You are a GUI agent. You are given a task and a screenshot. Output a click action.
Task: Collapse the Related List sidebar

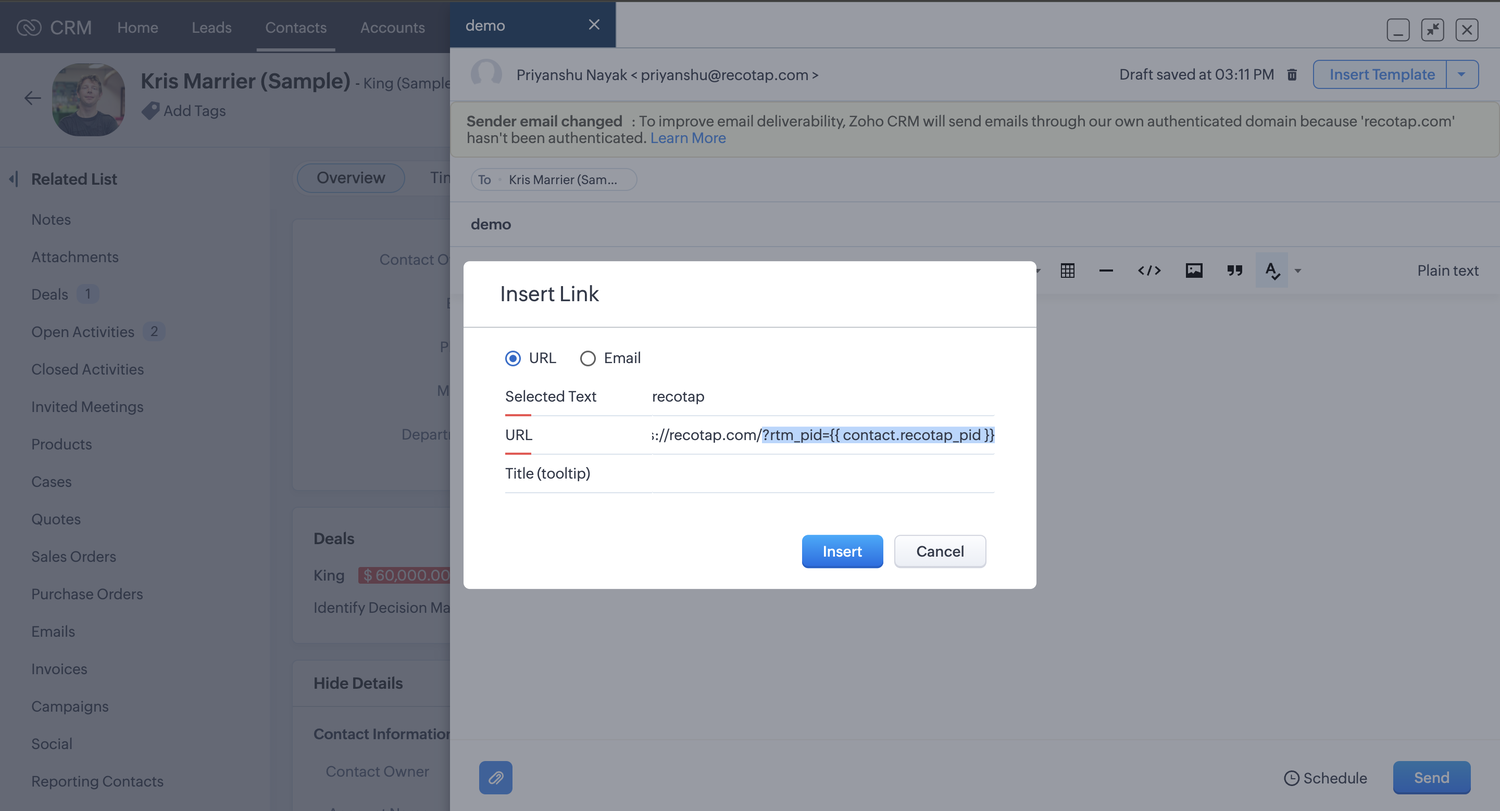pyautogui.click(x=13, y=179)
